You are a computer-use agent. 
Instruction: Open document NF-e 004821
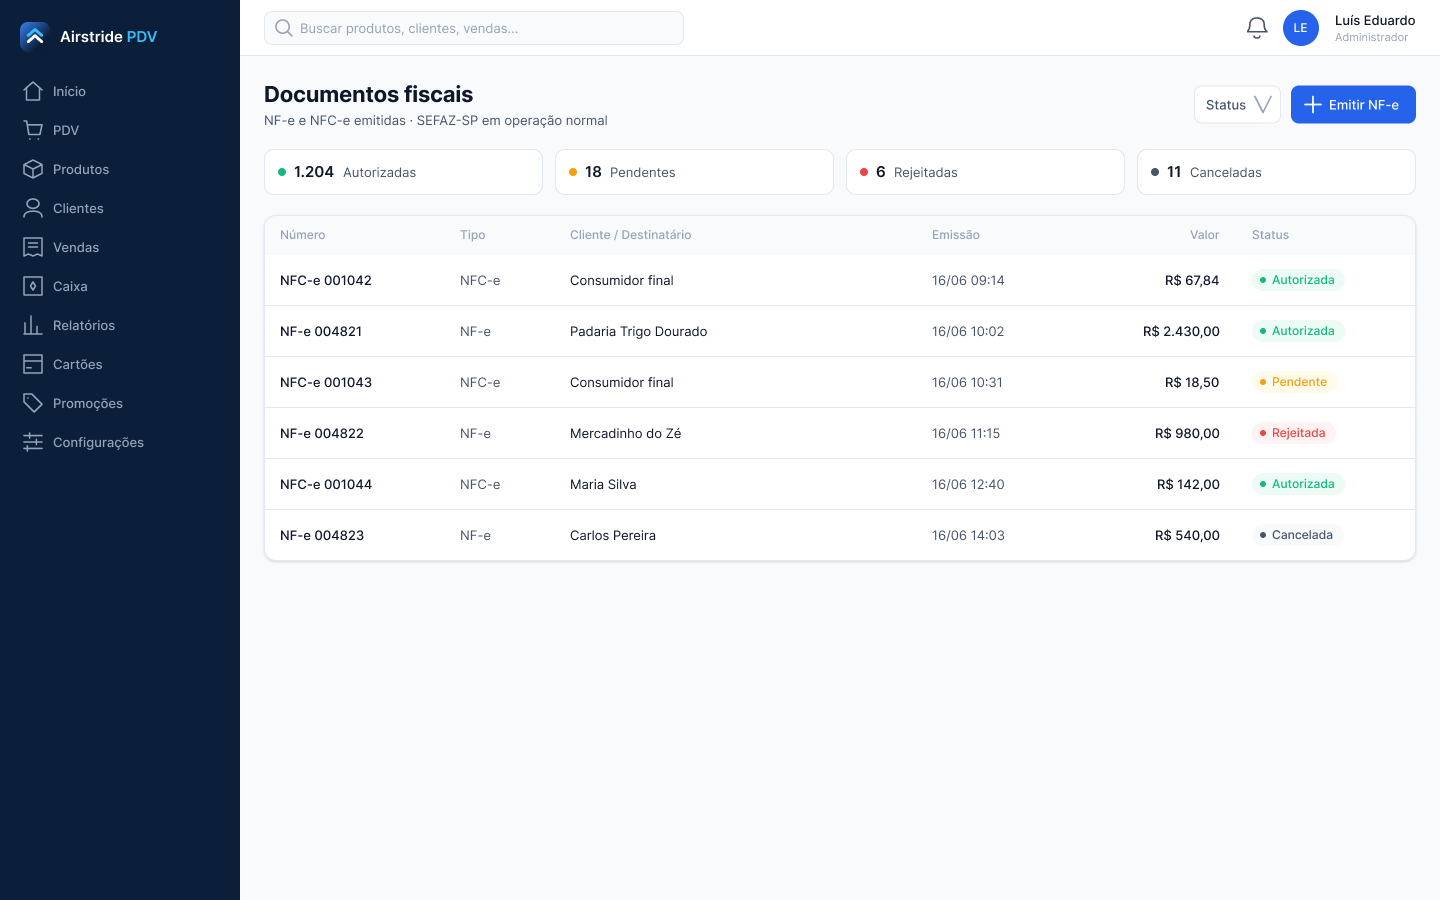[x=321, y=331]
